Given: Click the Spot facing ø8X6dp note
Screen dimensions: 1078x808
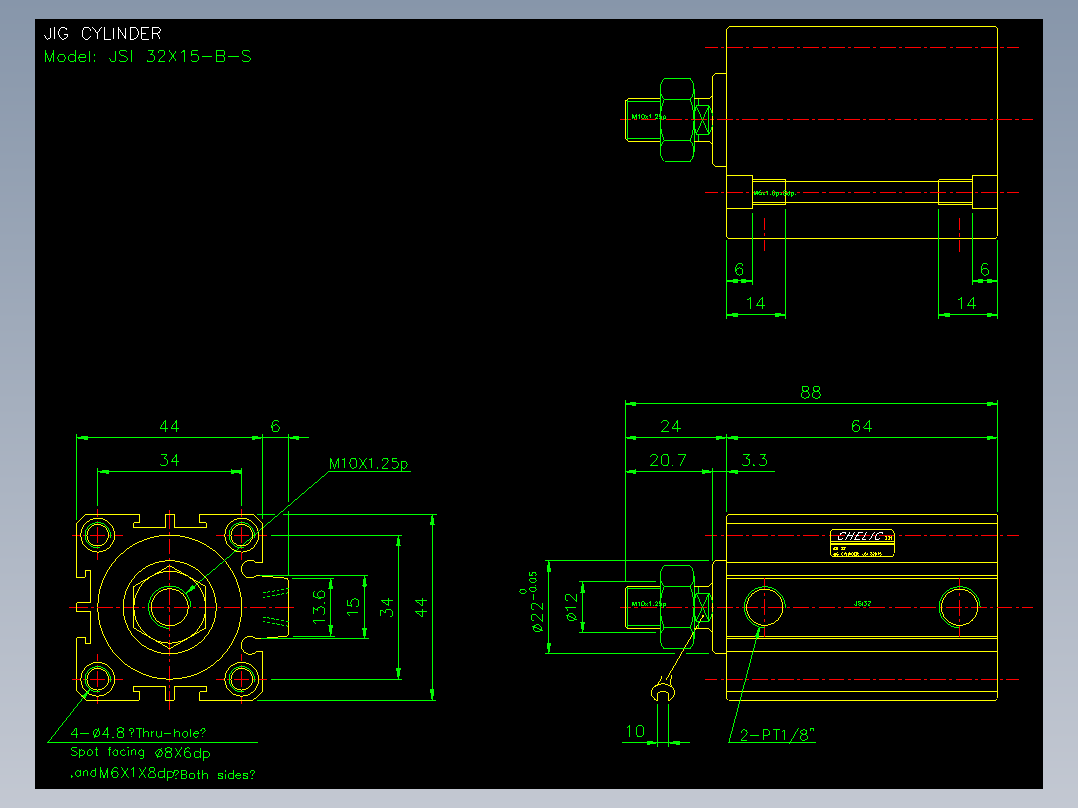Looking at the screenshot, I should click(140, 753).
